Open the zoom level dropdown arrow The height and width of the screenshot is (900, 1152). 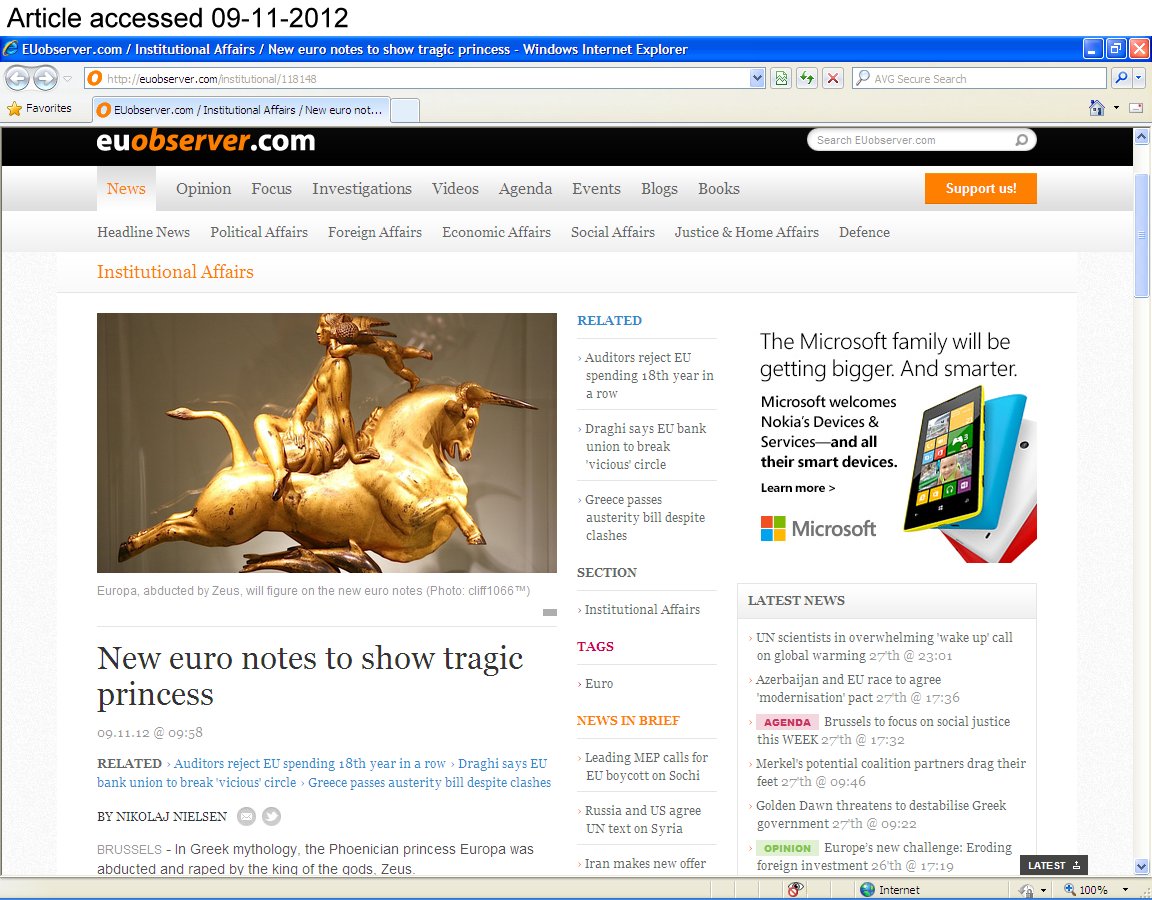(1125, 889)
